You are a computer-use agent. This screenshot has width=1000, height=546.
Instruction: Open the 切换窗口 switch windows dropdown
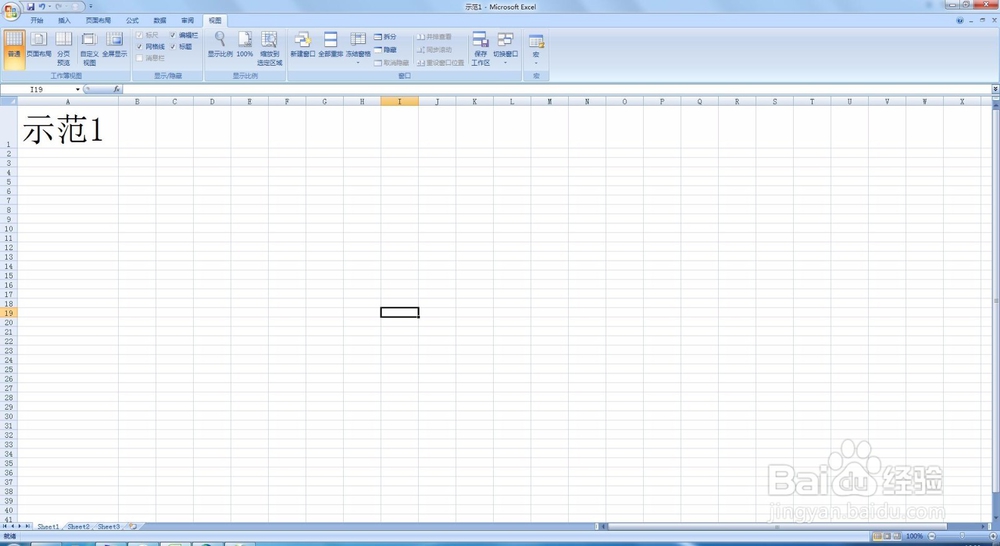(505, 48)
